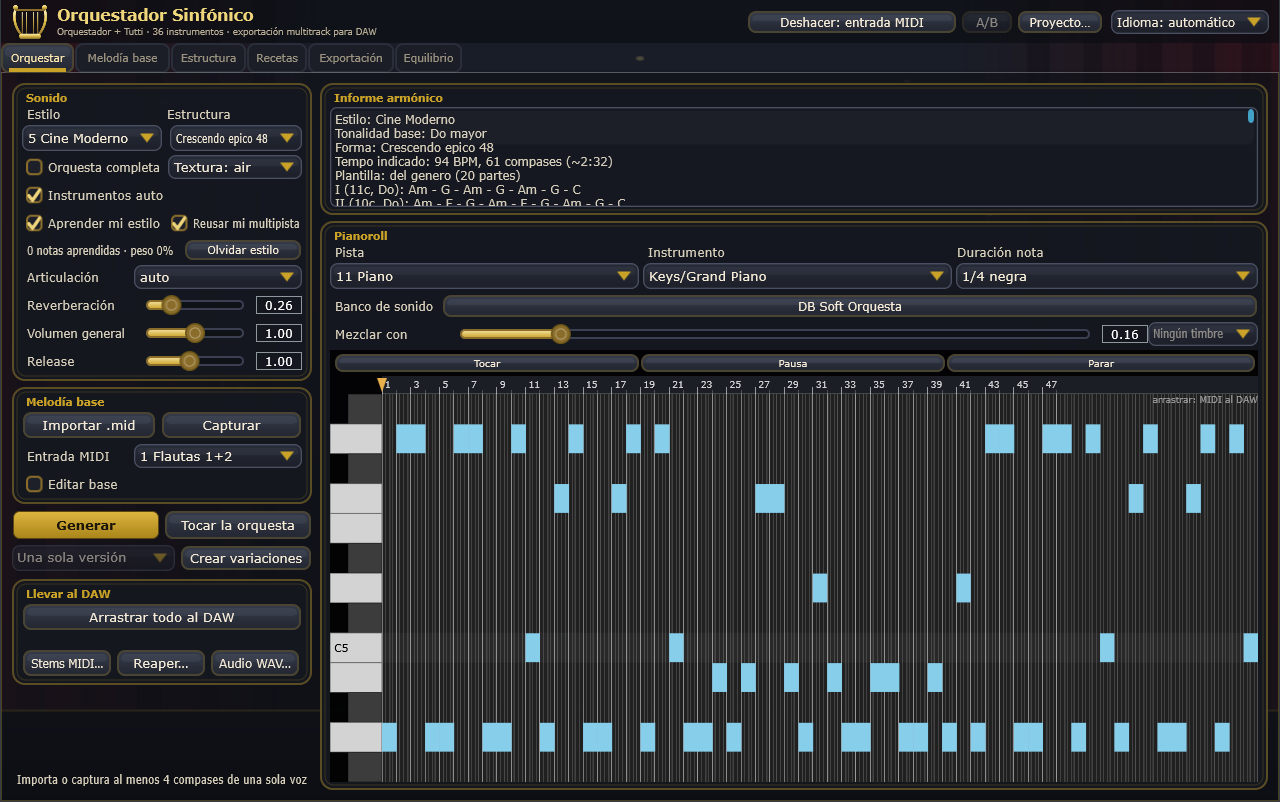1280x802 pixels.
Task: Open the Estructura tab
Action: (208, 58)
